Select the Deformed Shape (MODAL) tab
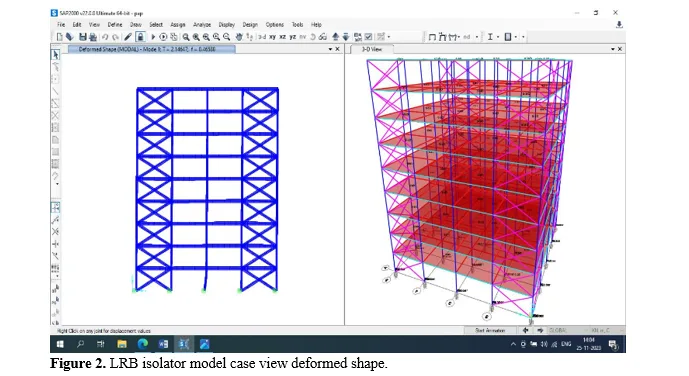This screenshot has width=689, height=376. coord(152,49)
